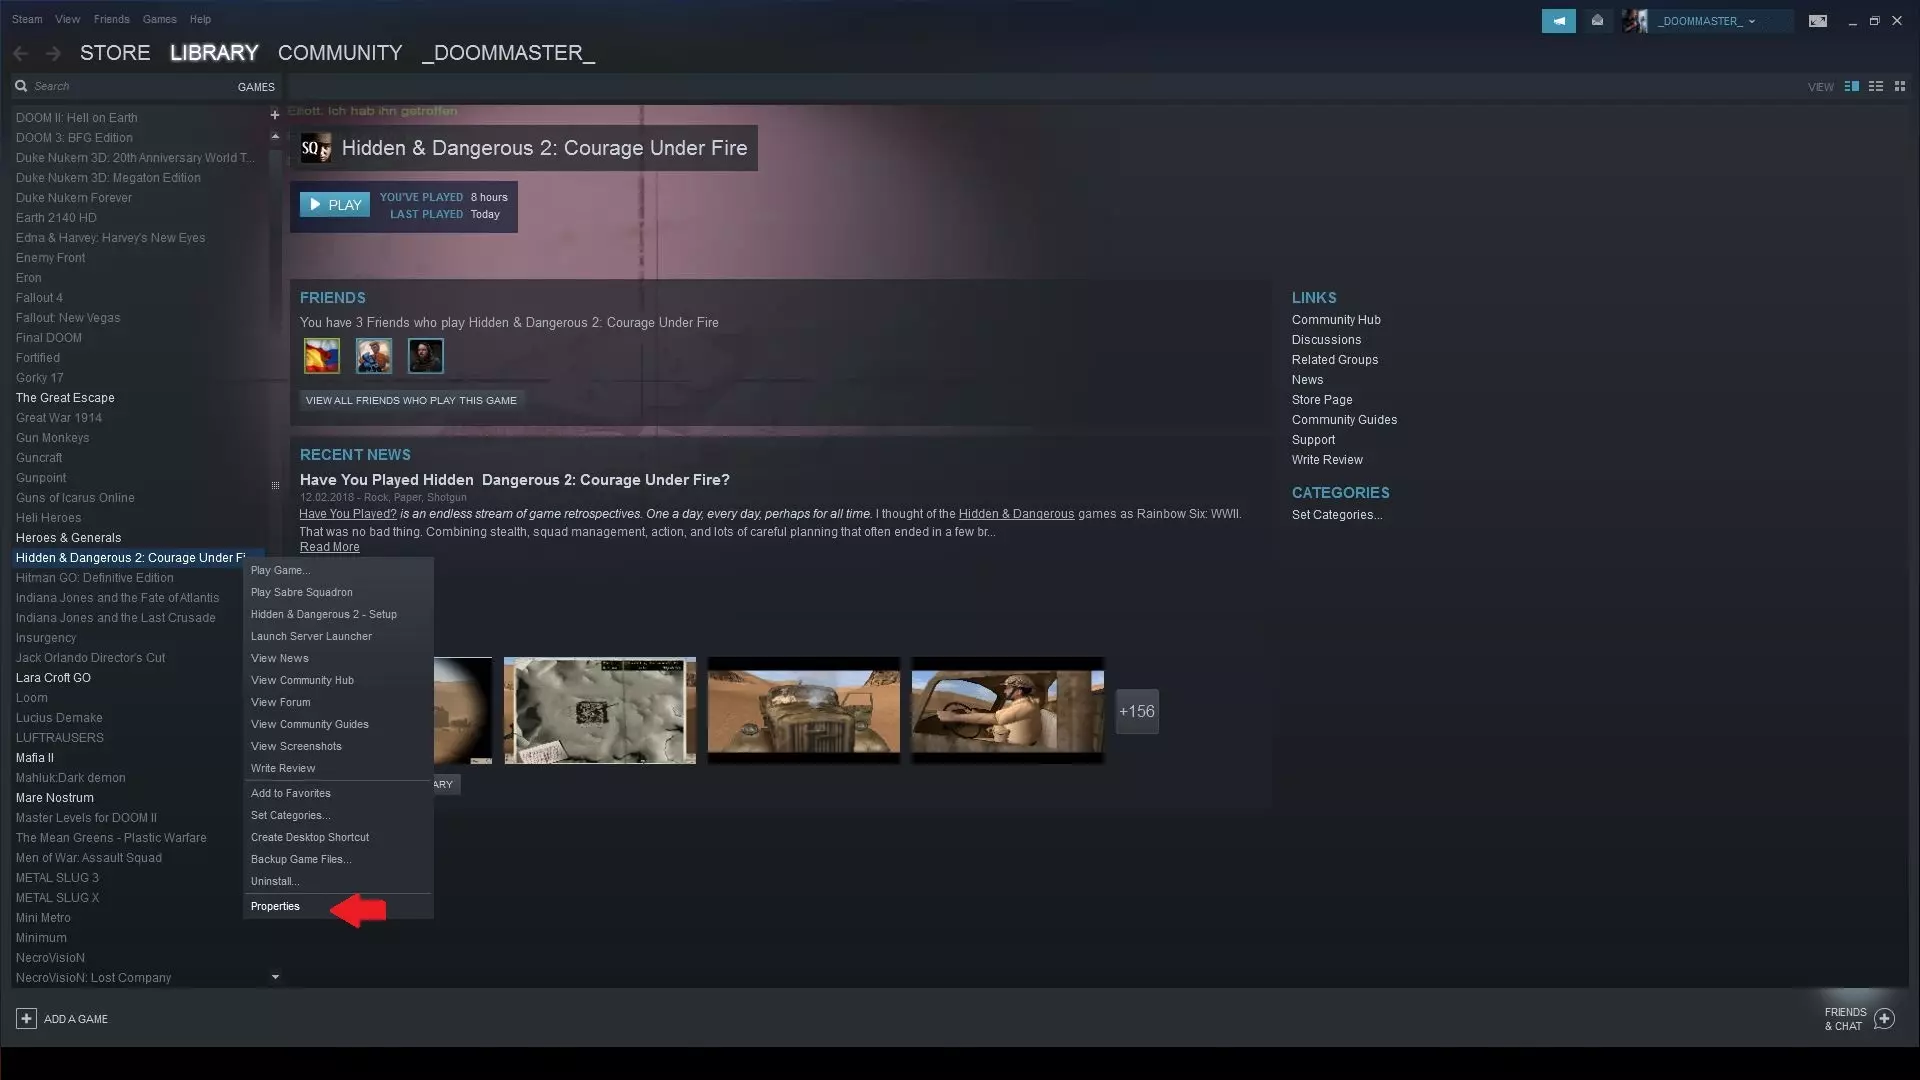Enter Big Picture mode icon
The height and width of the screenshot is (1080, 1920).
(1817, 21)
